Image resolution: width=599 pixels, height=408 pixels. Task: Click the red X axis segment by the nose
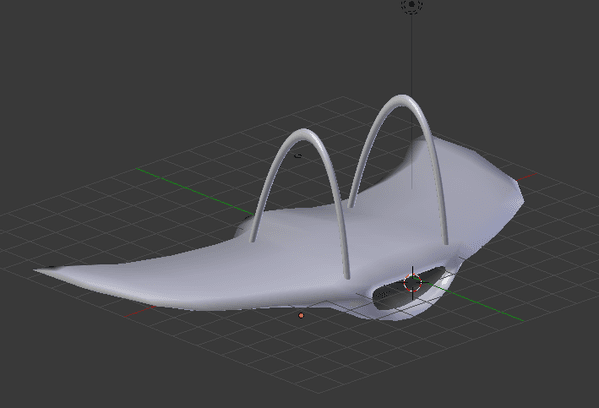tap(526, 176)
